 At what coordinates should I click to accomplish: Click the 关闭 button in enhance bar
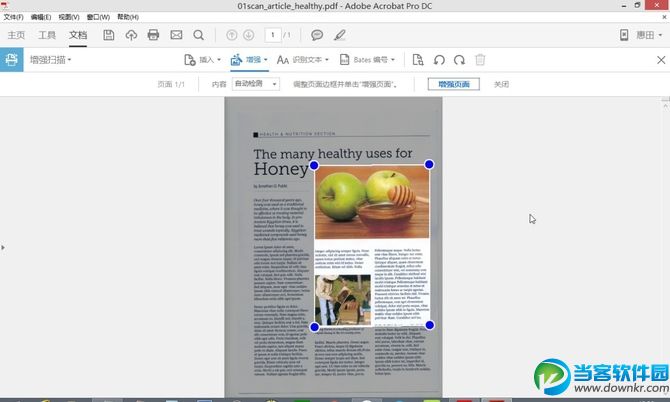501,84
